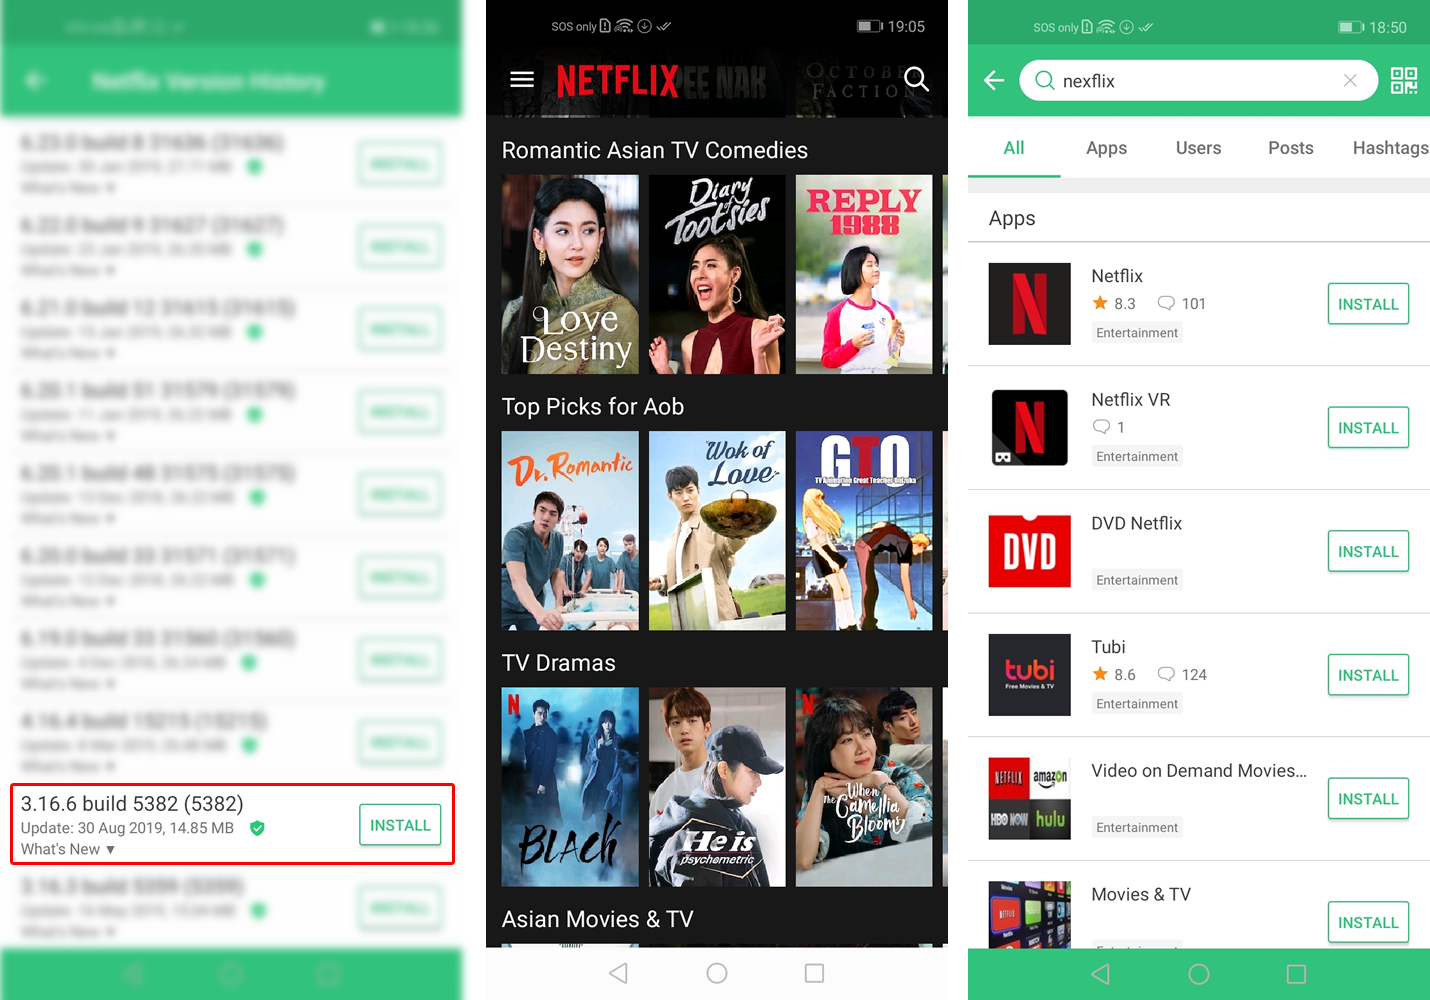This screenshot has height=1000, width=1430.
Task: Open GTO poster
Action: pyautogui.click(x=864, y=531)
